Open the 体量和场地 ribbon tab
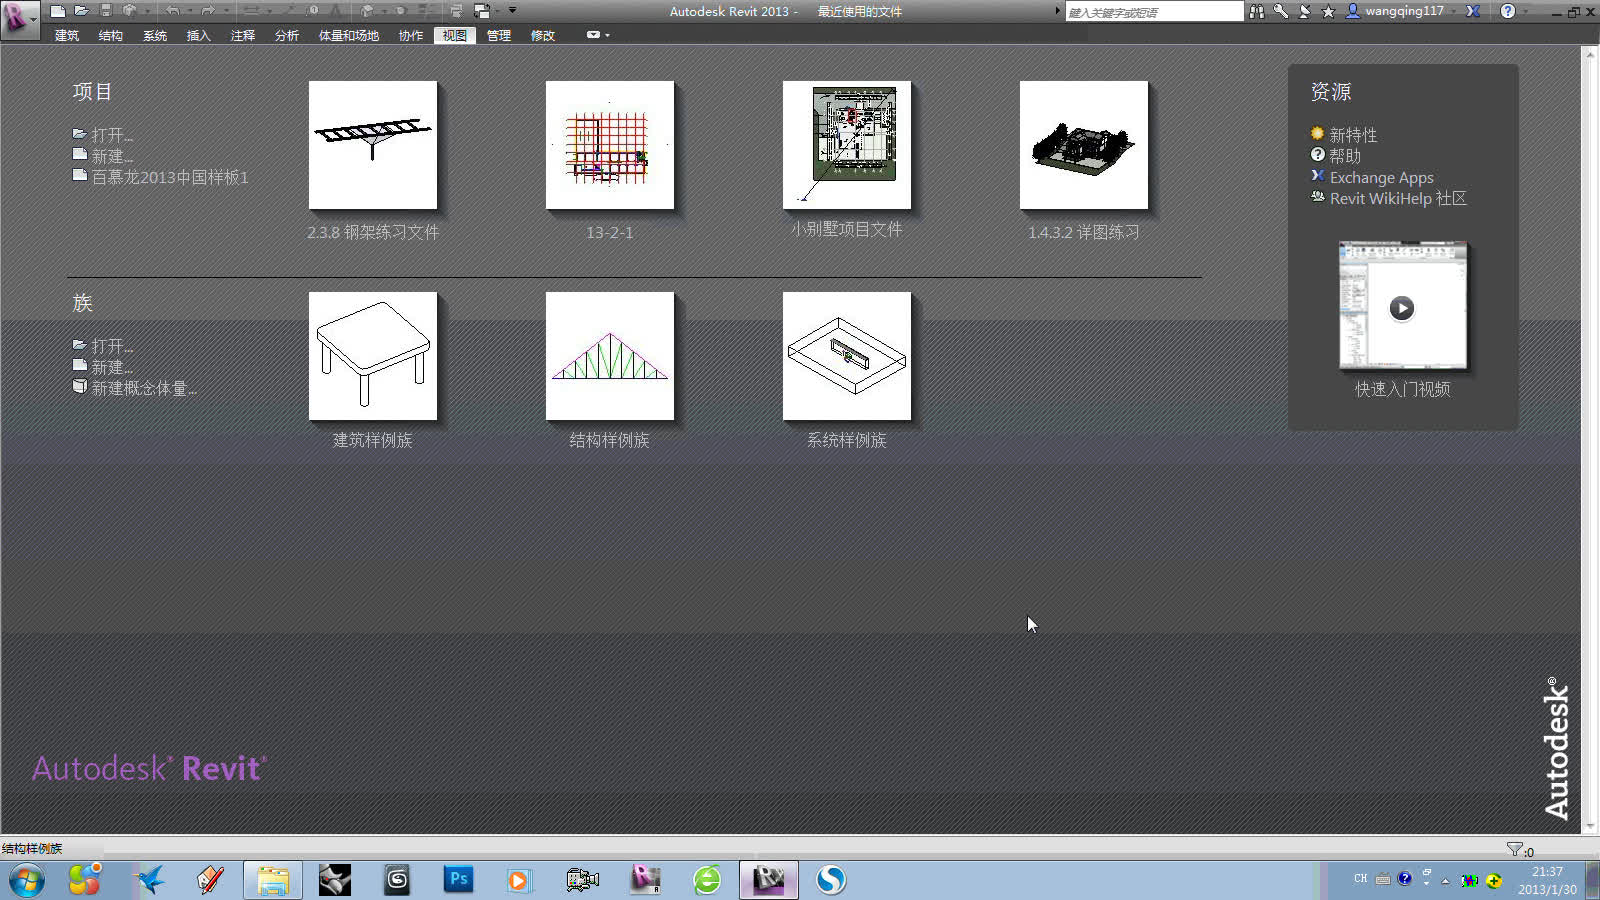The image size is (1600, 900). point(349,35)
